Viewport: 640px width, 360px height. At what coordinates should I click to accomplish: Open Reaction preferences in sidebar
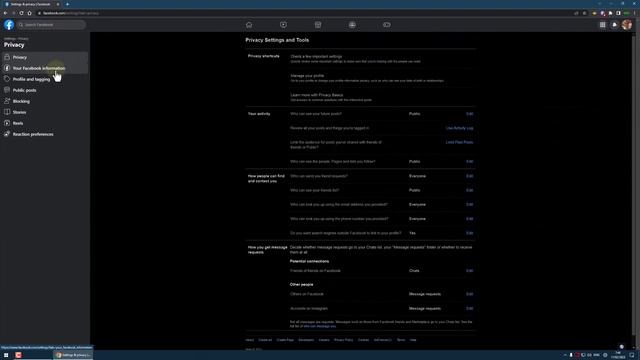click(45, 134)
